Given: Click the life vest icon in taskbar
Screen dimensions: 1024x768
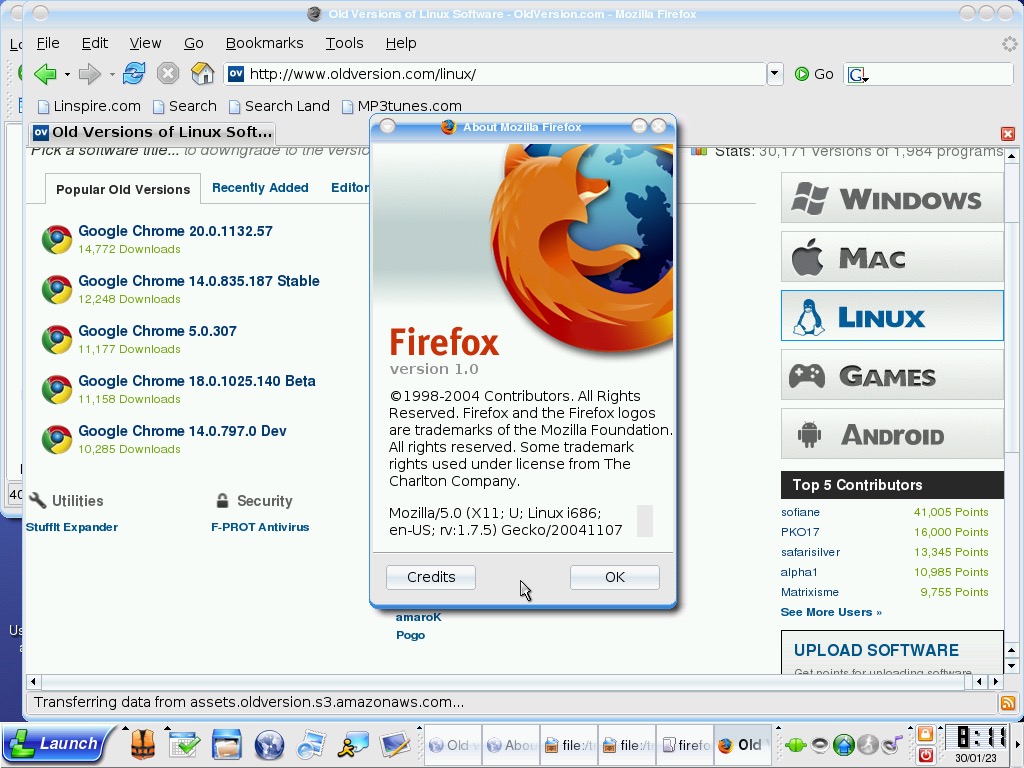Looking at the screenshot, I should click(x=143, y=745).
